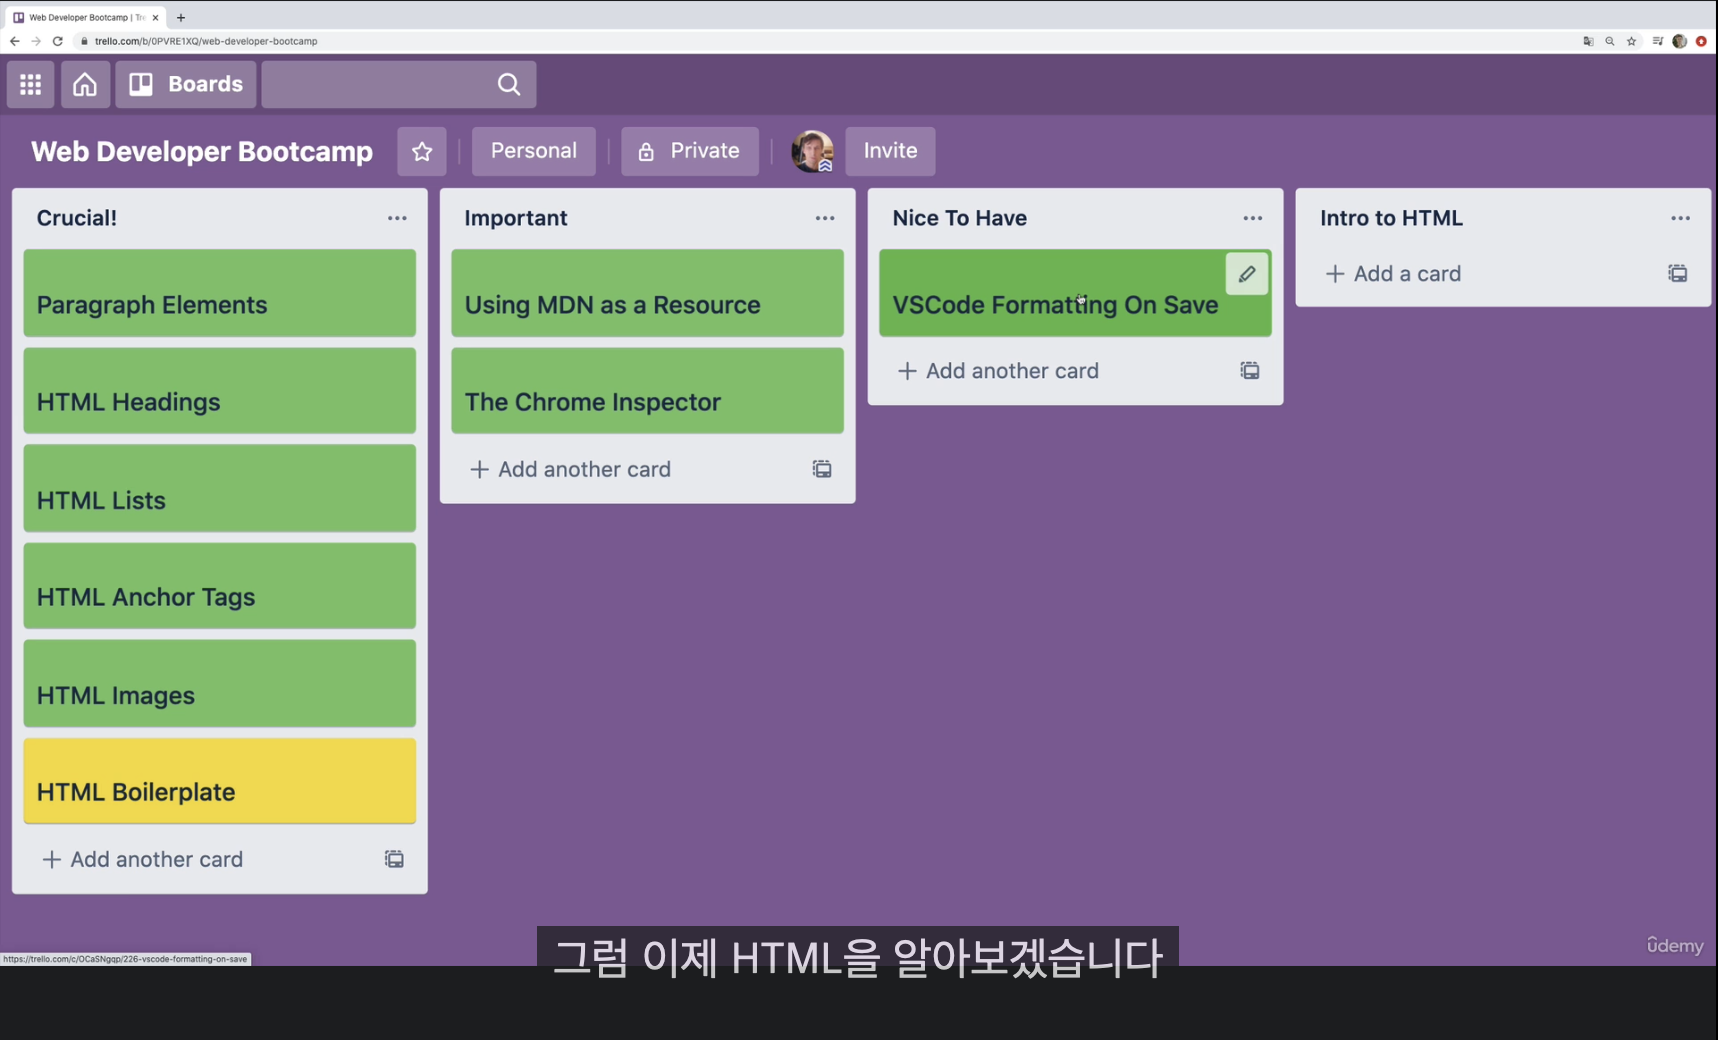This screenshot has width=1718, height=1040.
Task: Add another card to Important list
Action: coord(571,469)
